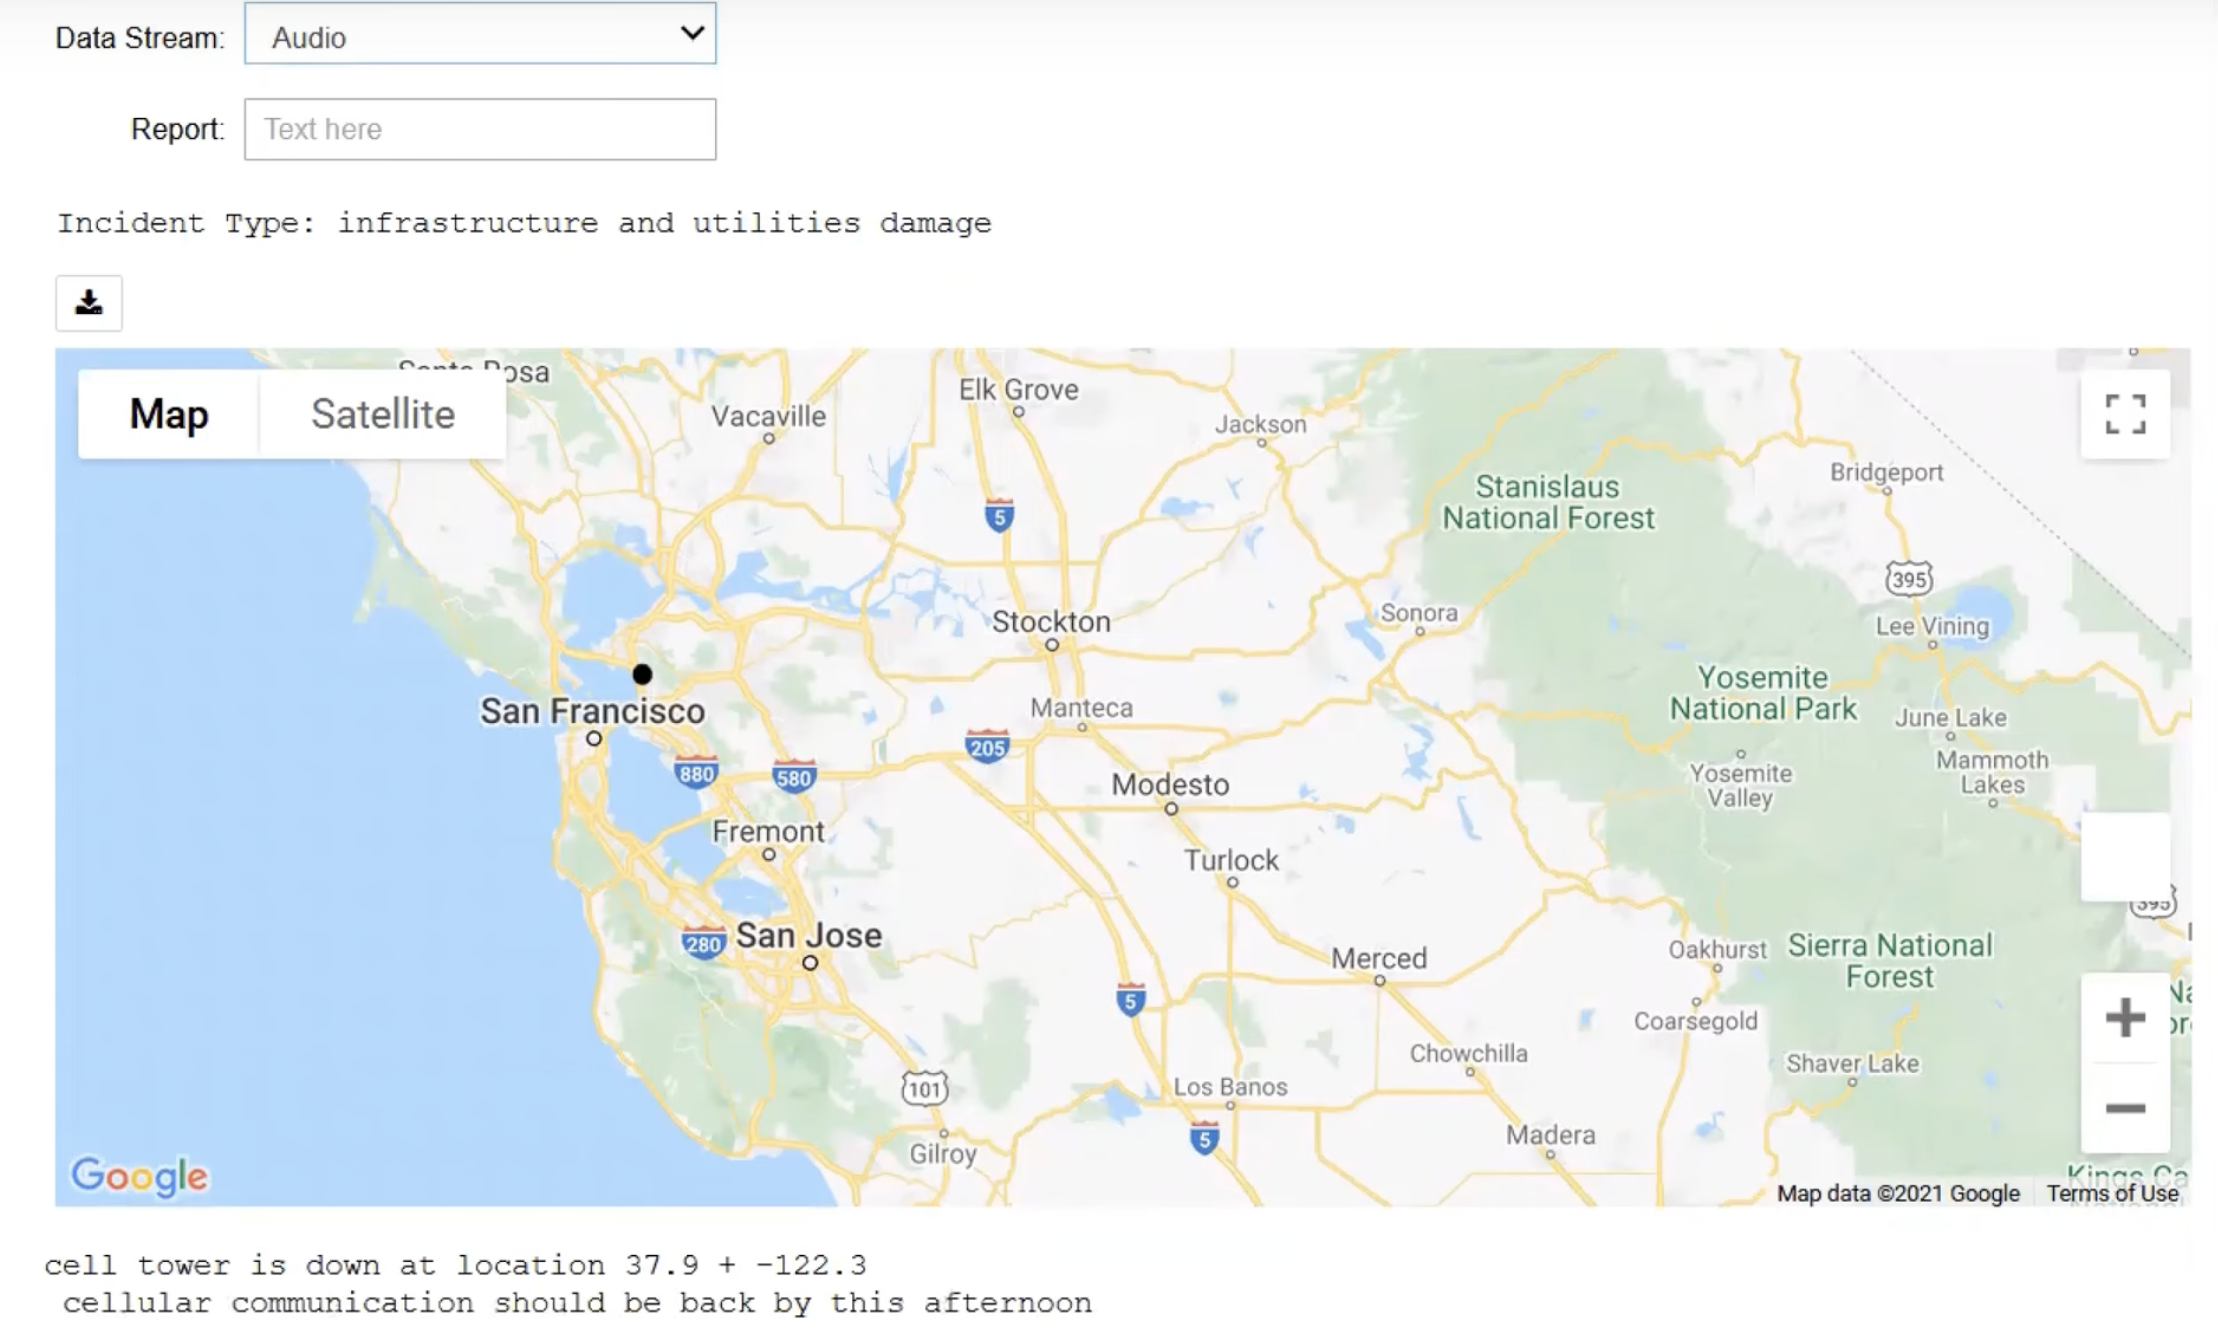Click the I-205 highway shield
Viewport: 2218px width, 1332px height.
(987, 746)
